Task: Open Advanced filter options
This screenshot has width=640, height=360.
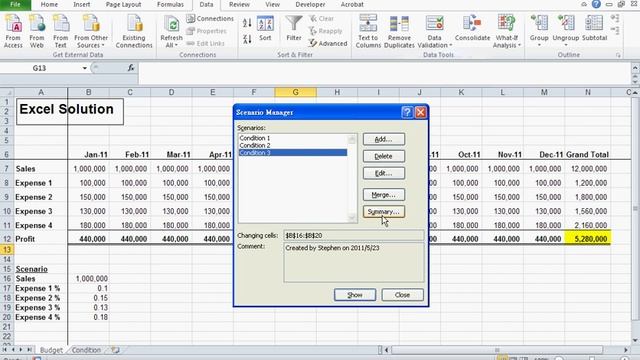Action: click(x=328, y=43)
